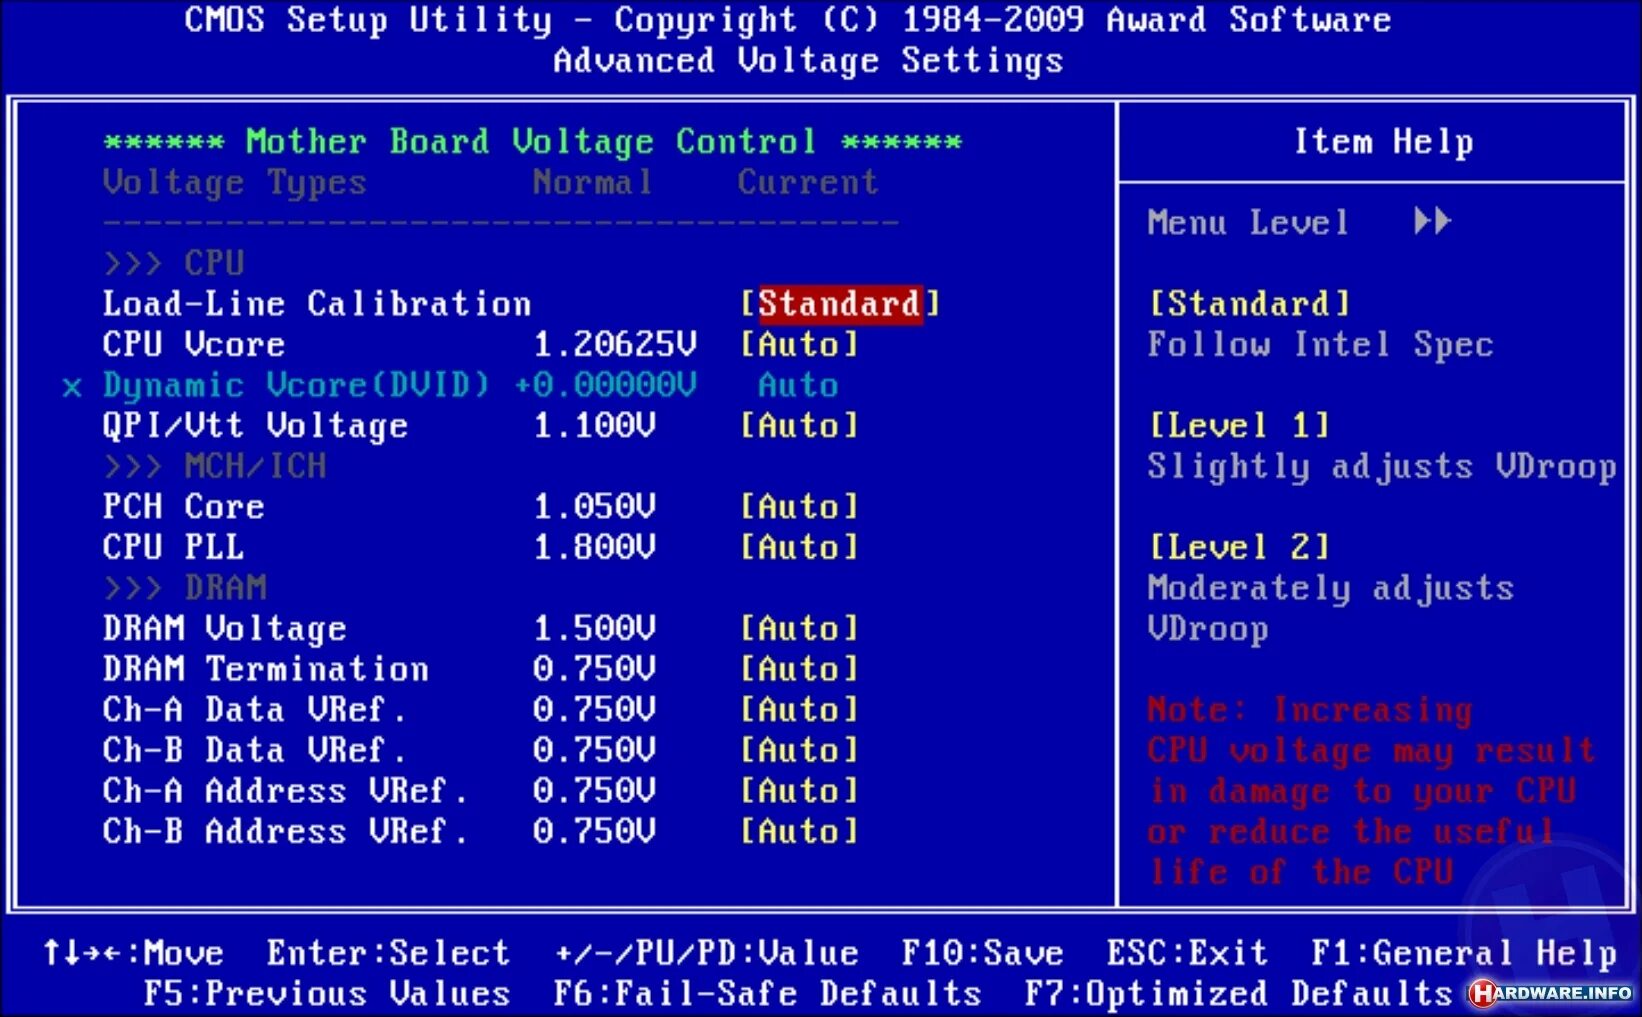Highlight the Load-Line Calibration label
The width and height of the screenshot is (1642, 1017).
point(317,304)
